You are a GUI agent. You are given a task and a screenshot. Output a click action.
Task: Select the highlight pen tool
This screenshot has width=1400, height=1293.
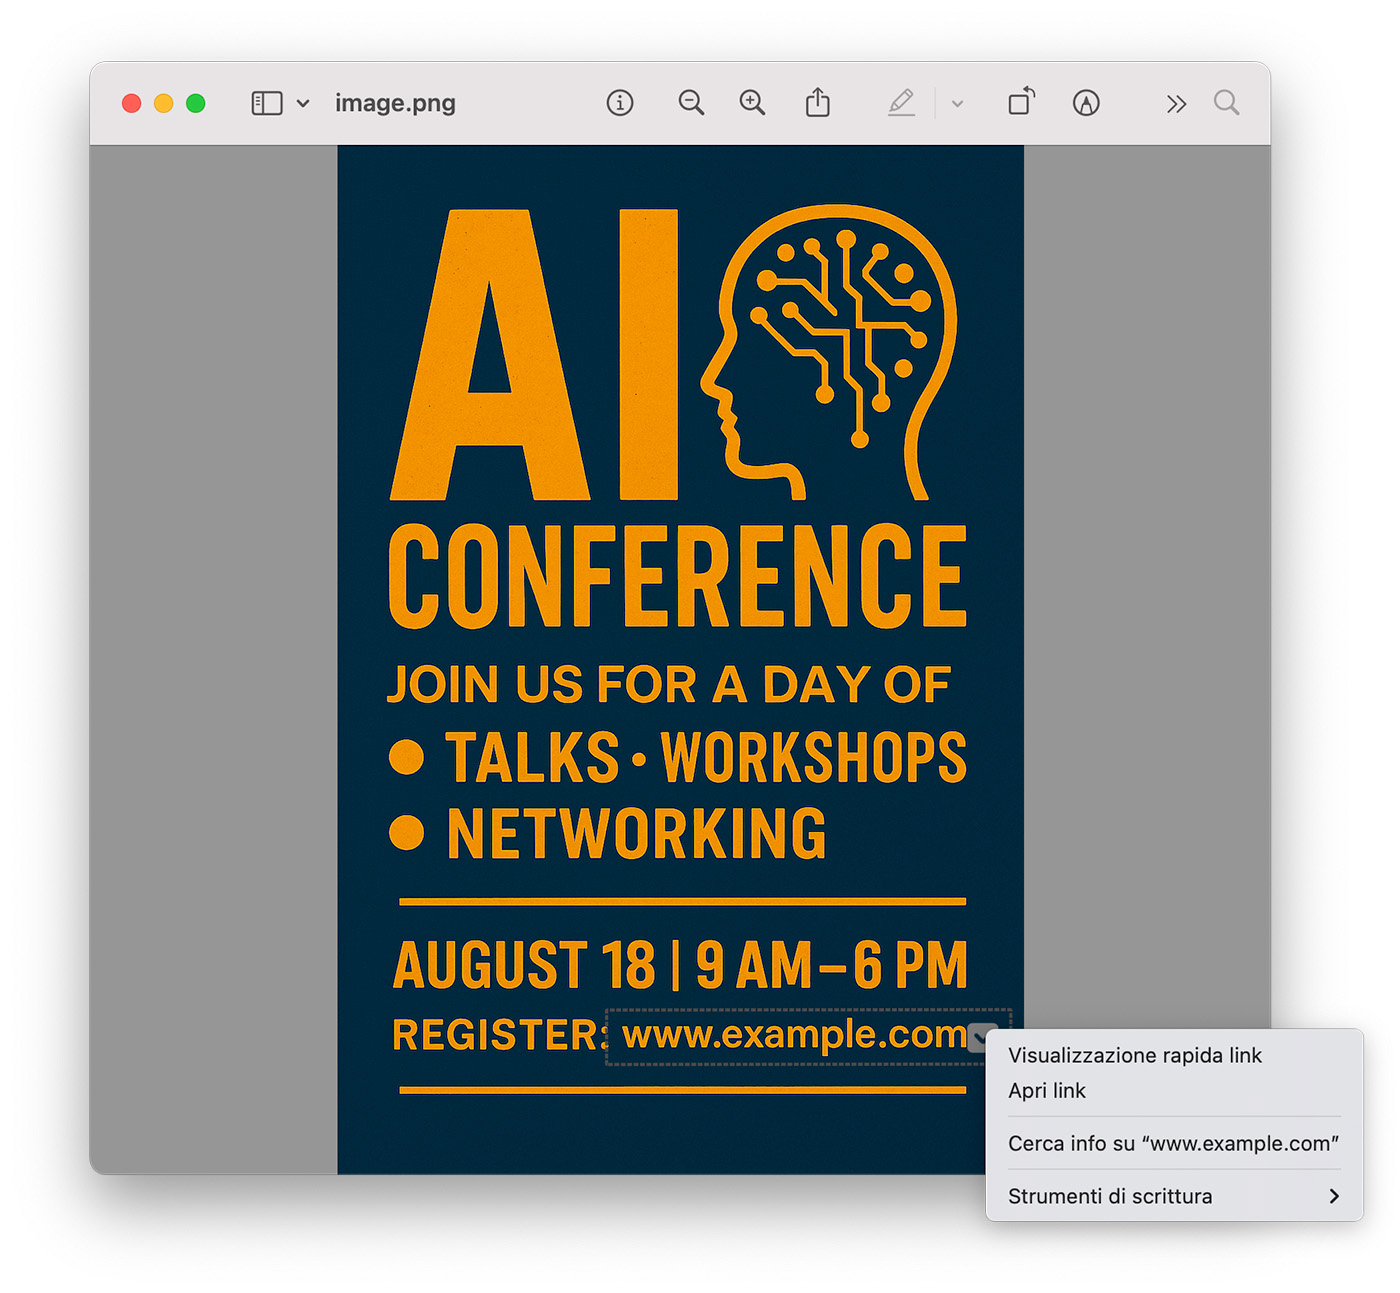pos(901,103)
